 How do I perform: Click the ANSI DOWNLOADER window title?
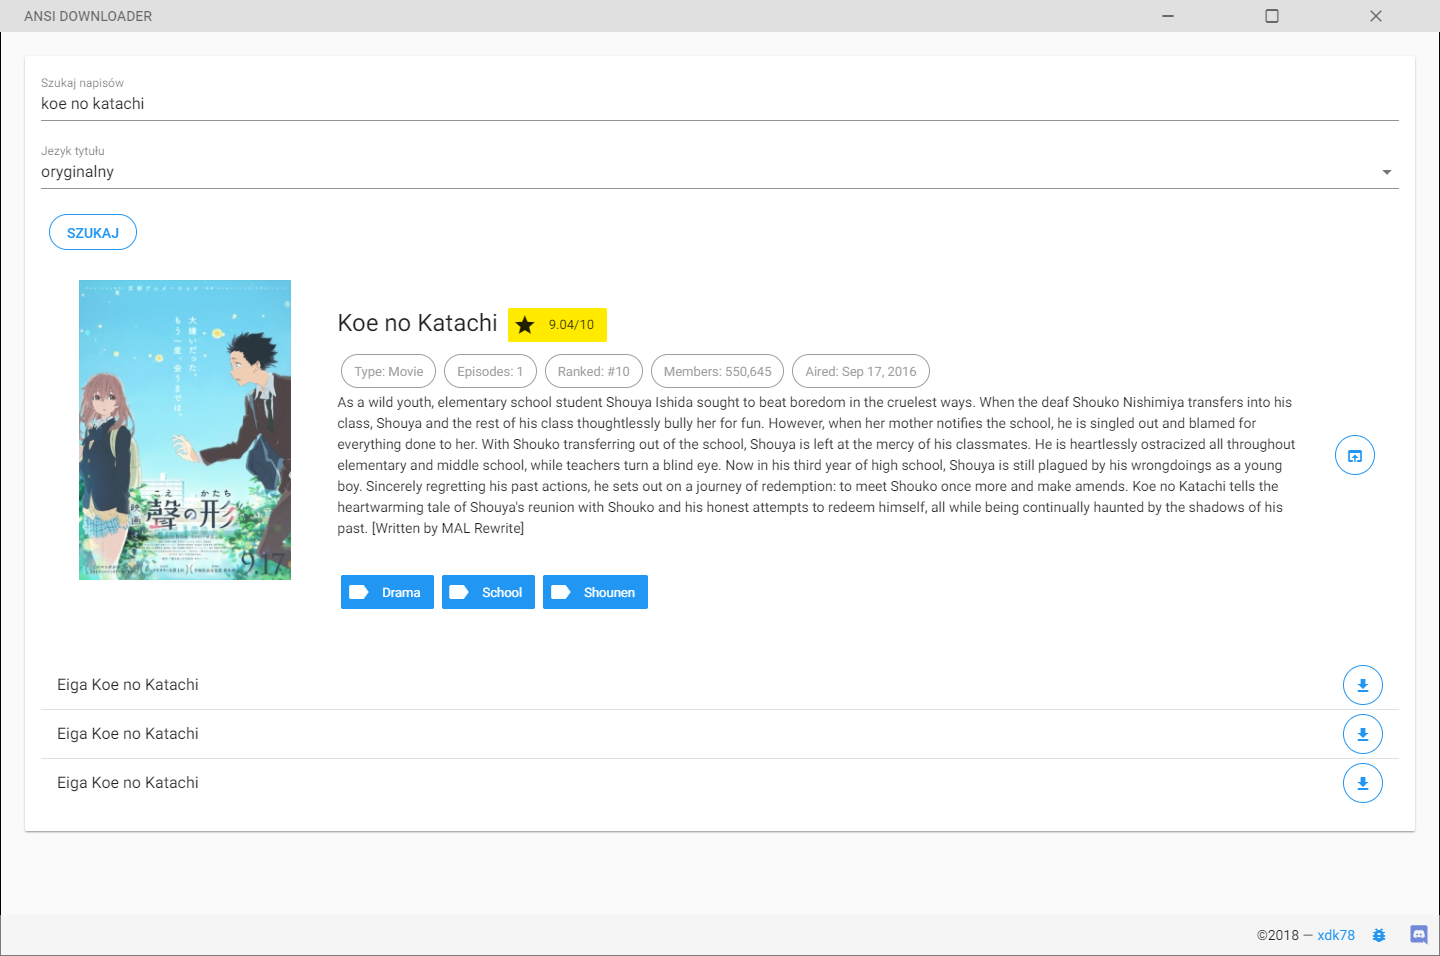coord(88,16)
